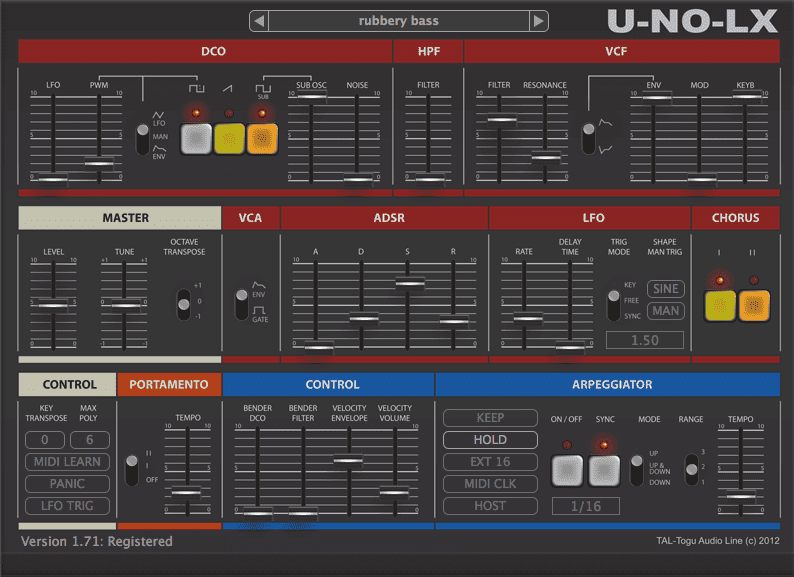Go to the next preset with the right arrow

coord(539,21)
